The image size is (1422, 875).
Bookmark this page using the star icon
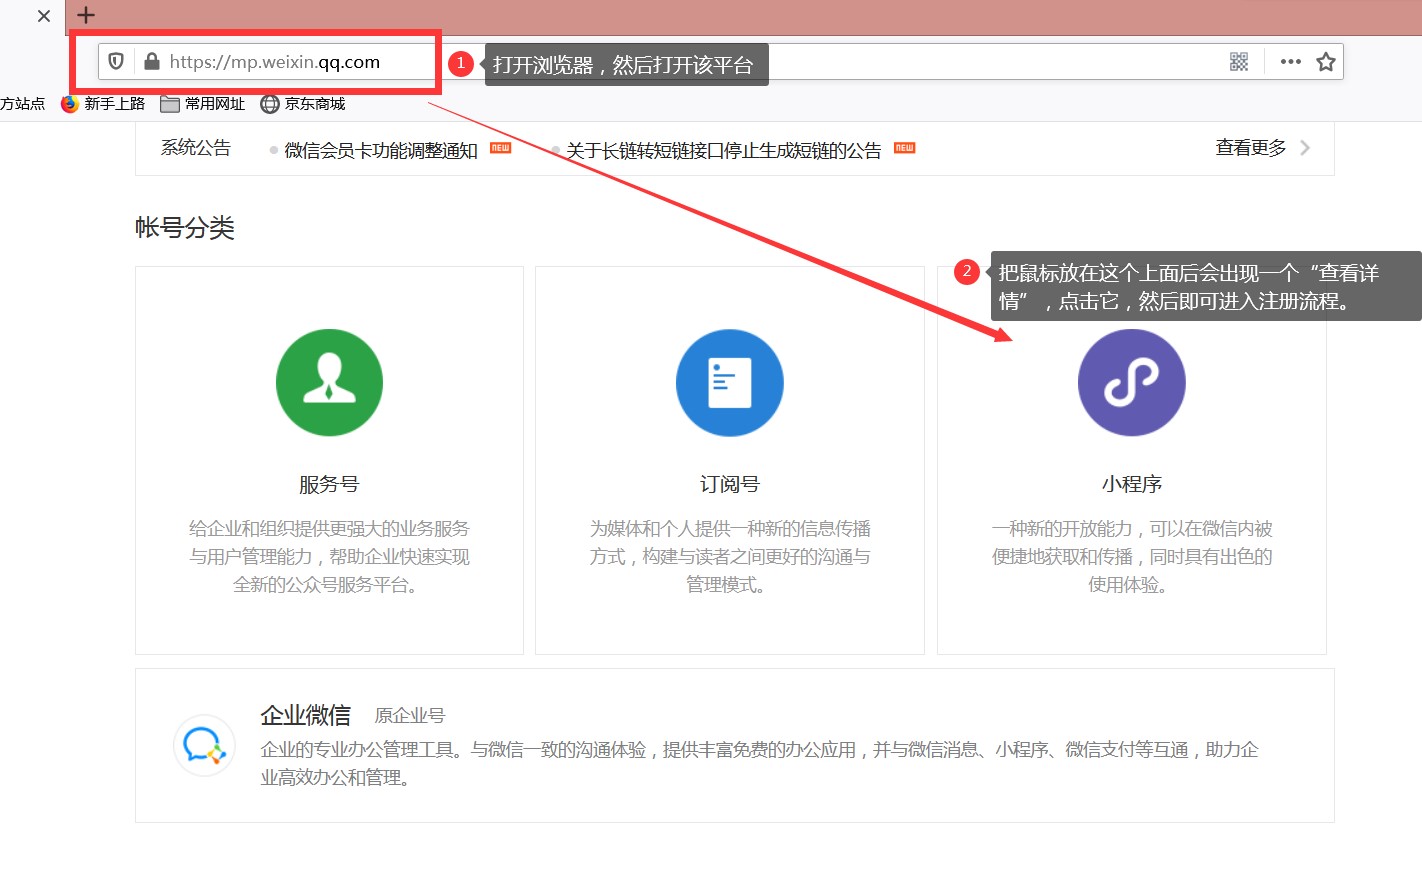tap(1326, 61)
